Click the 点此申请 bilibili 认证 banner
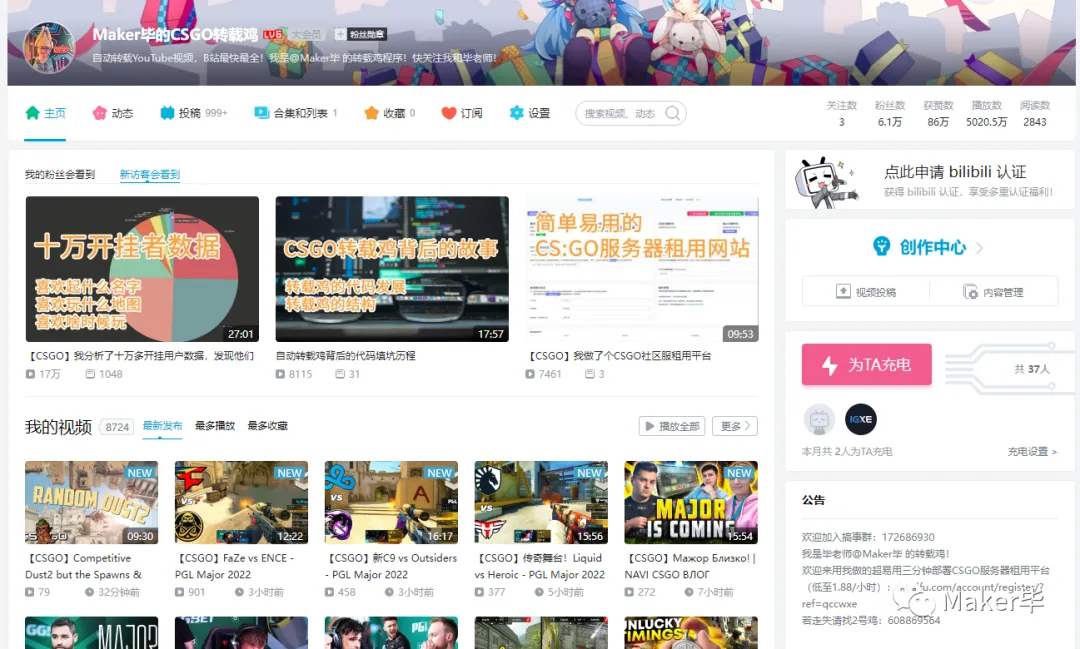This screenshot has height=649, width=1080. [x=930, y=181]
